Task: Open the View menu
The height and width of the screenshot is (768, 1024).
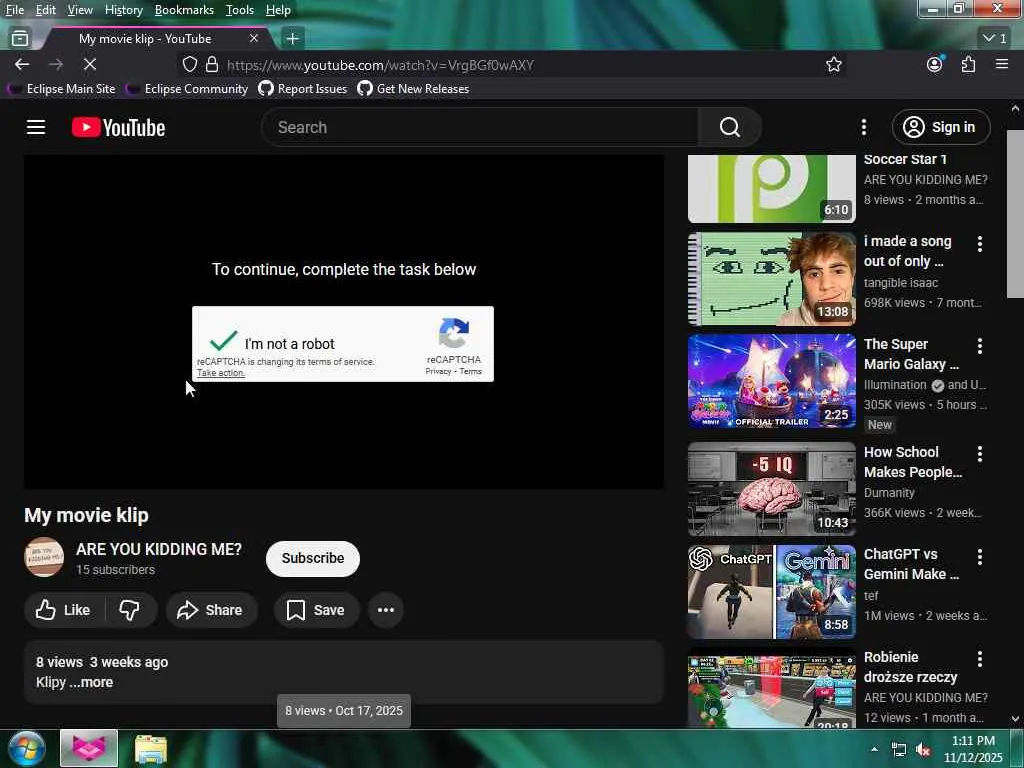Action: (80, 10)
